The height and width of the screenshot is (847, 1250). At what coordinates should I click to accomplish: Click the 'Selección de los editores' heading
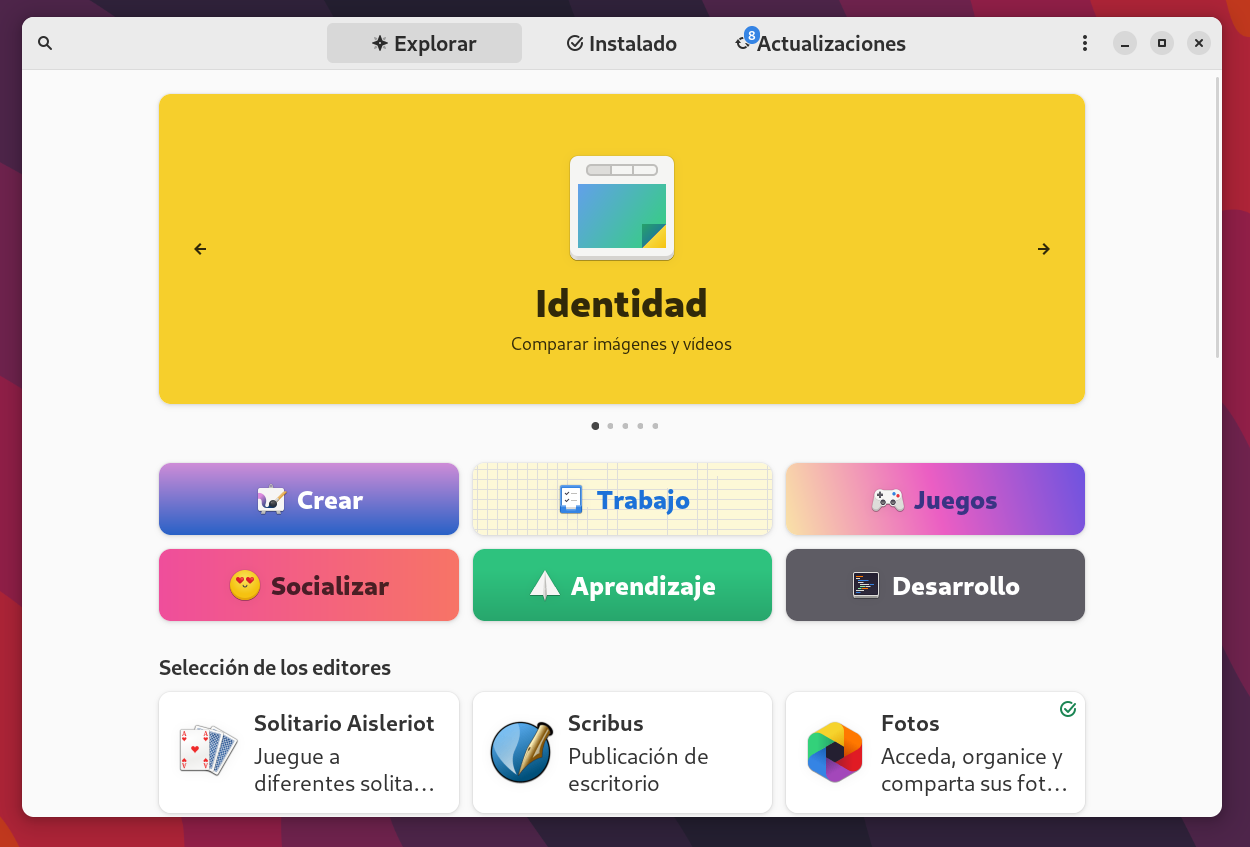coord(275,667)
